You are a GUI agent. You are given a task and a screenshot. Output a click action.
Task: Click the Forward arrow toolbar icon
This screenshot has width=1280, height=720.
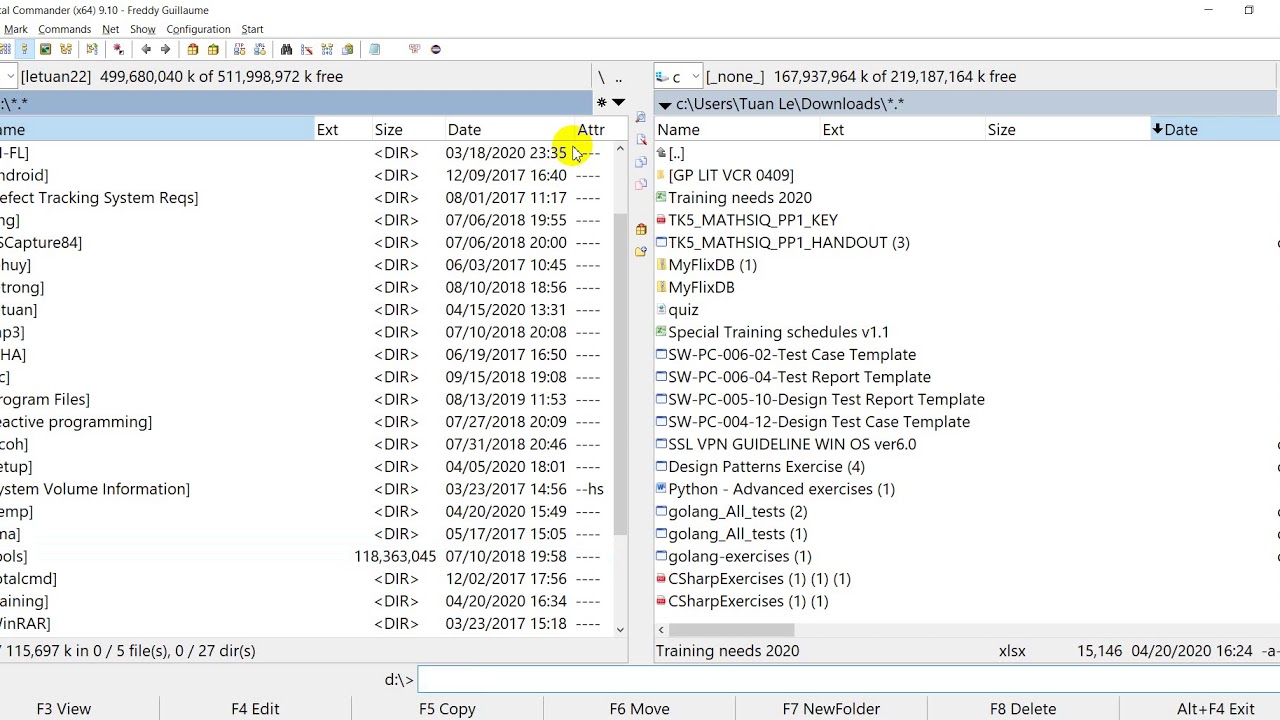click(x=165, y=49)
